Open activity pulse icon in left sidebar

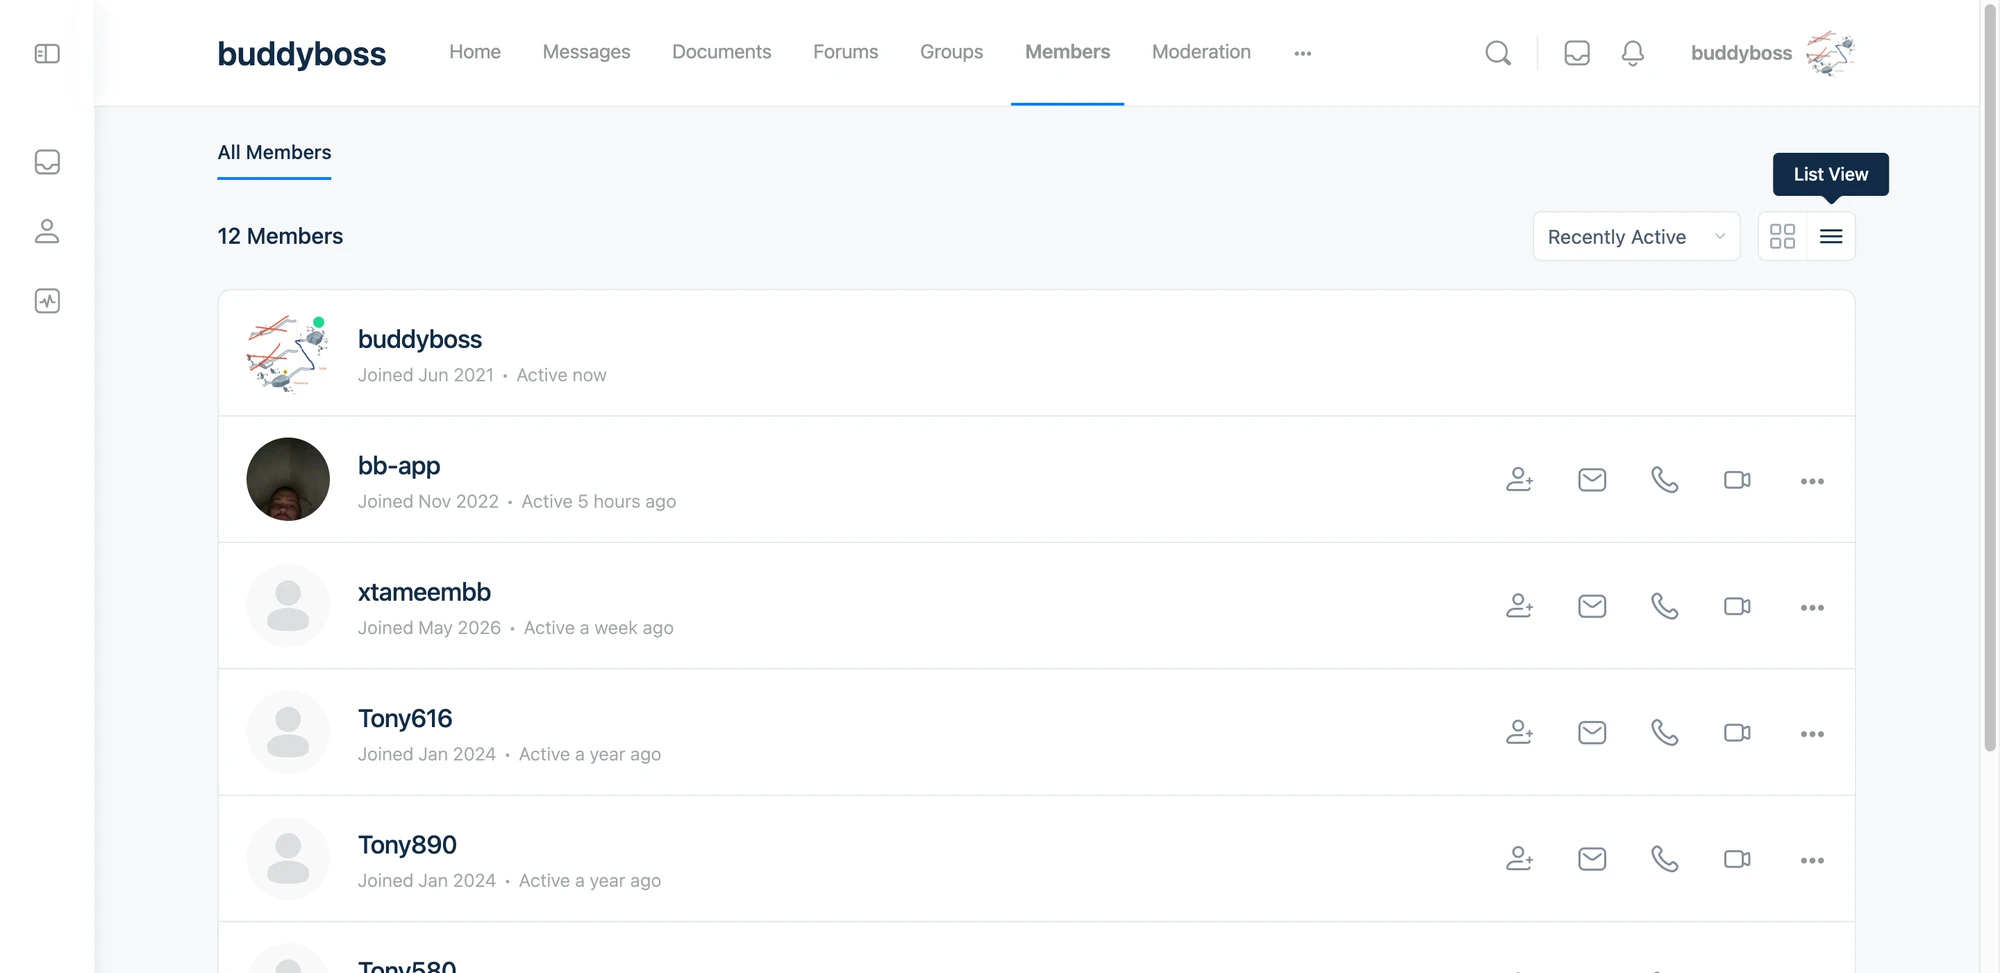pyautogui.click(x=47, y=301)
